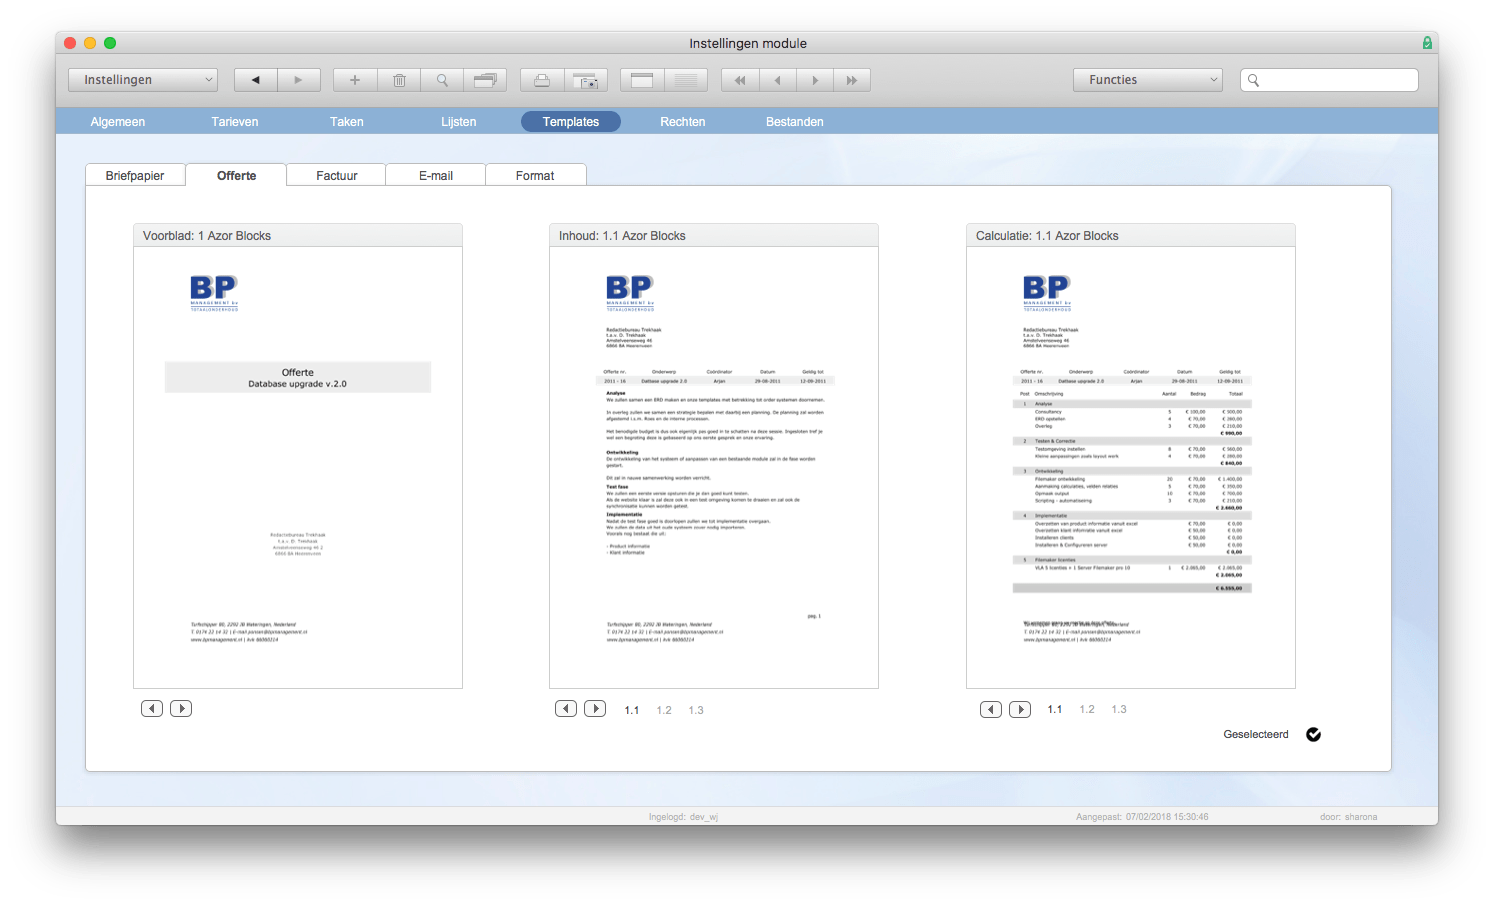Open the Tarieven section
The height and width of the screenshot is (905, 1494).
click(x=235, y=122)
